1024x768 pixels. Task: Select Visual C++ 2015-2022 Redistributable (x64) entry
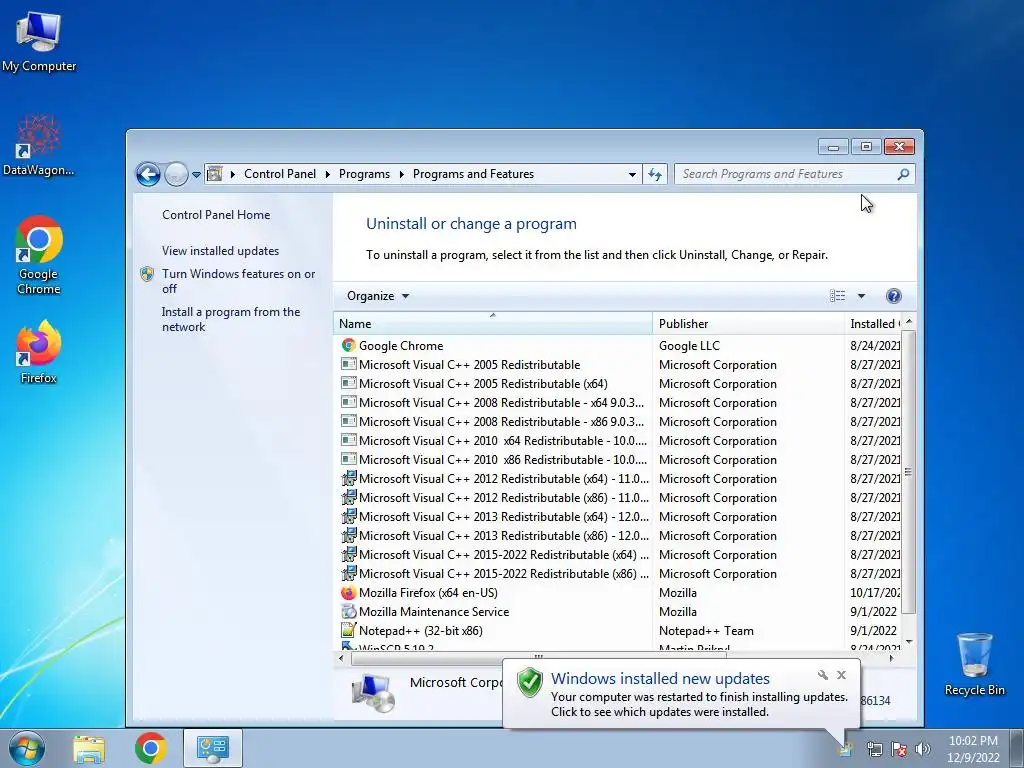[x=504, y=554]
